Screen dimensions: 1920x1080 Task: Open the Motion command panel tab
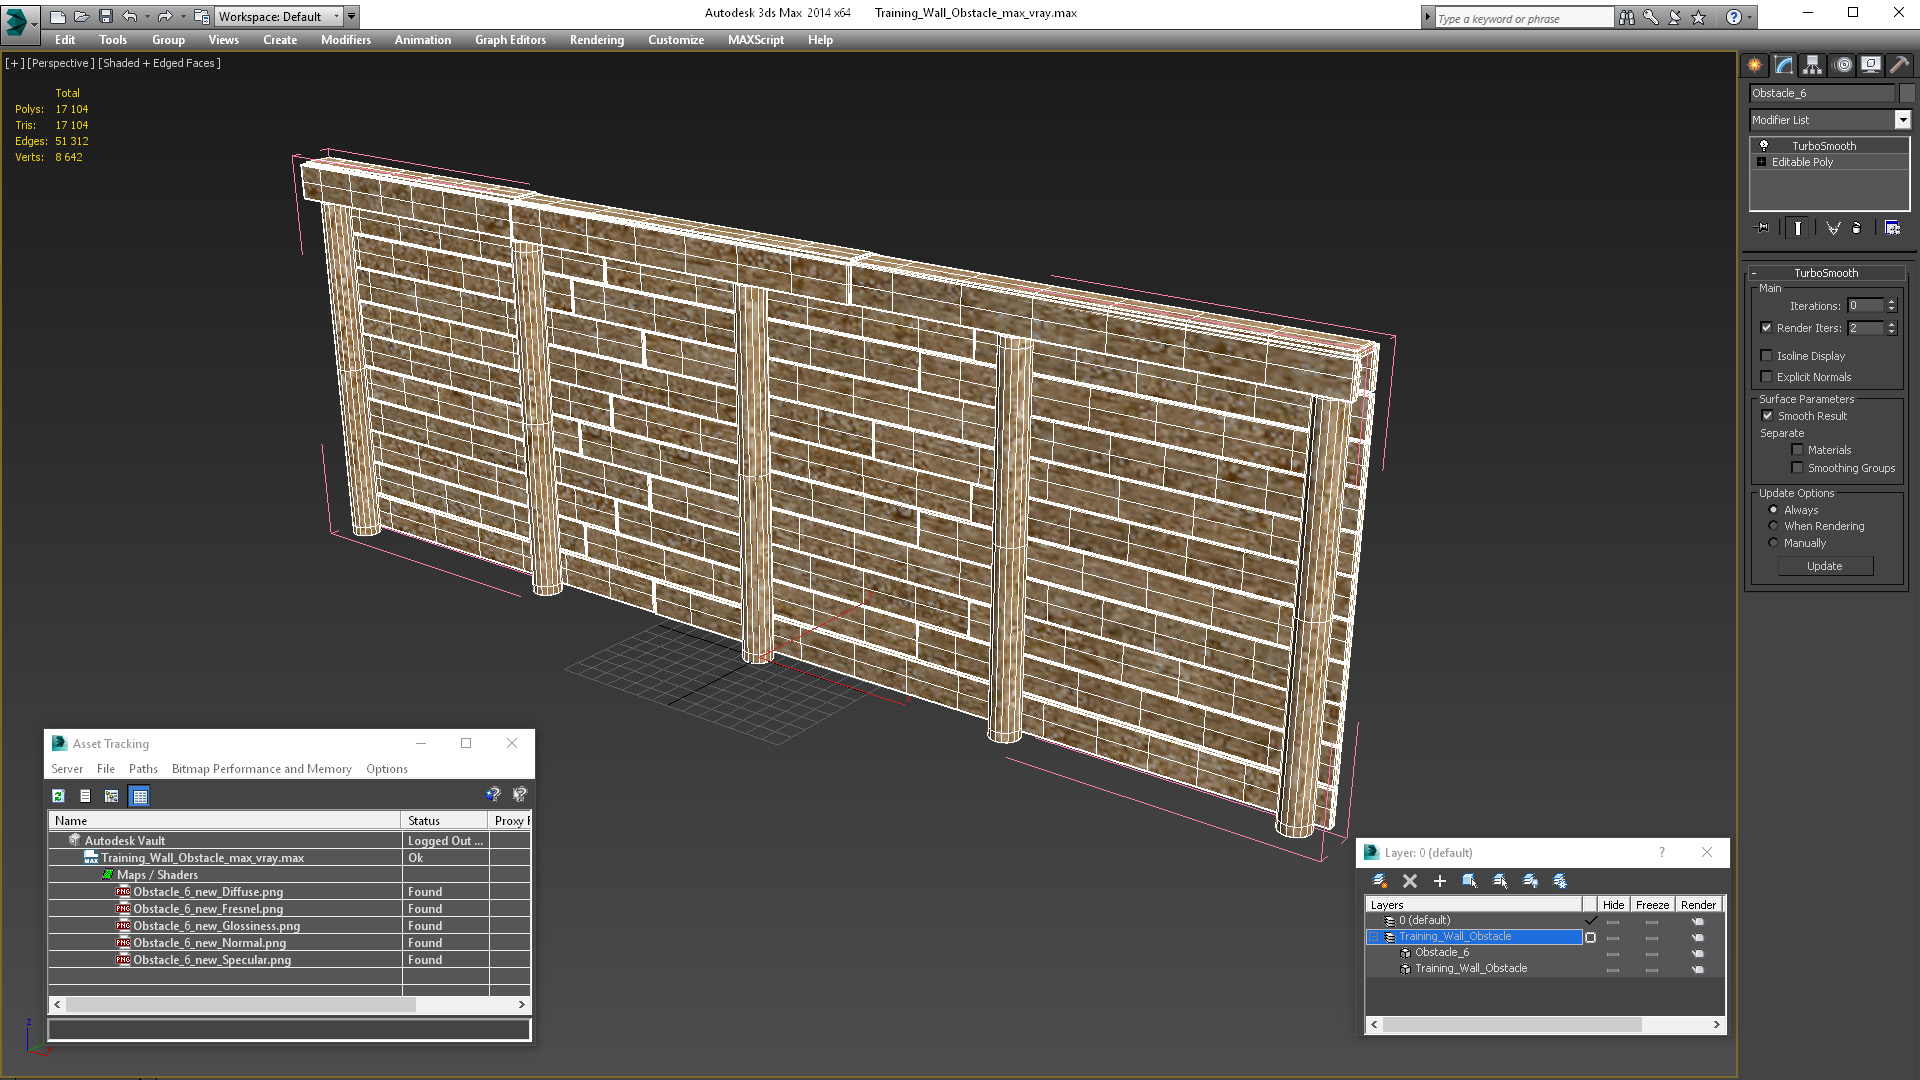point(1843,65)
